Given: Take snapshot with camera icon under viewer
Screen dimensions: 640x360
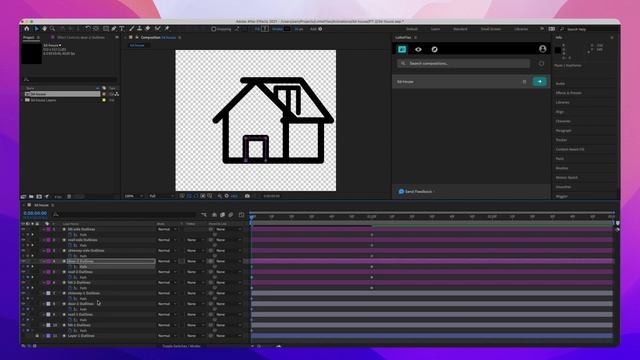Looking at the screenshot, I should (247, 196).
